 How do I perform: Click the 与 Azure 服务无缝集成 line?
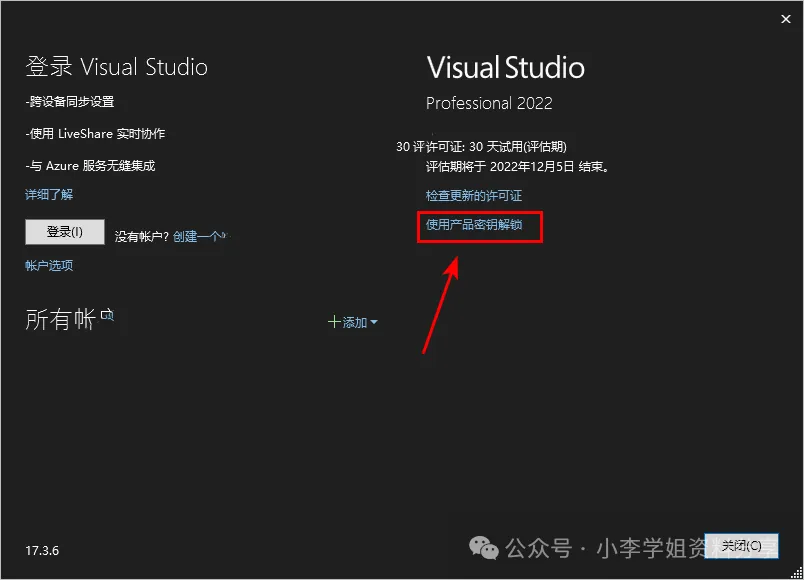coord(90,166)
